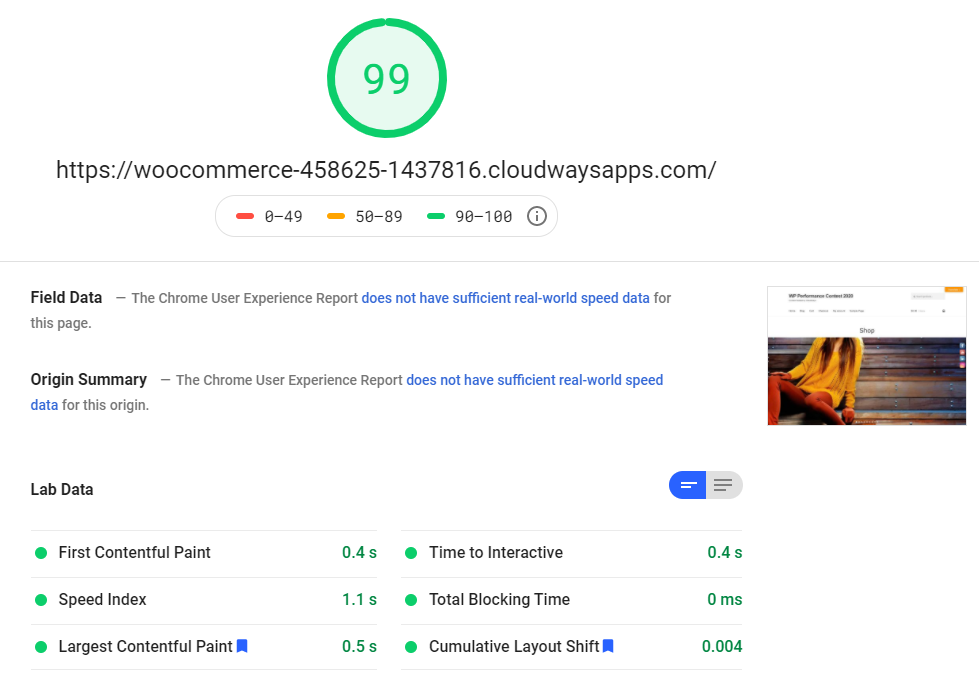
Task: Click the Speed Index label
Action: tap(102, 599)
